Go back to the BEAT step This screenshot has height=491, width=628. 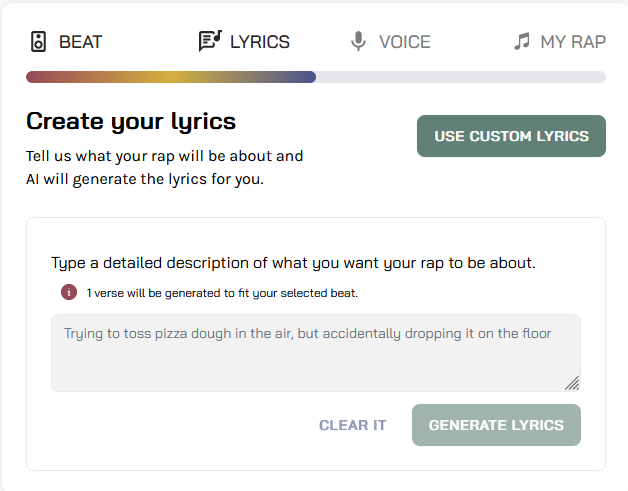tap(80, 42)
